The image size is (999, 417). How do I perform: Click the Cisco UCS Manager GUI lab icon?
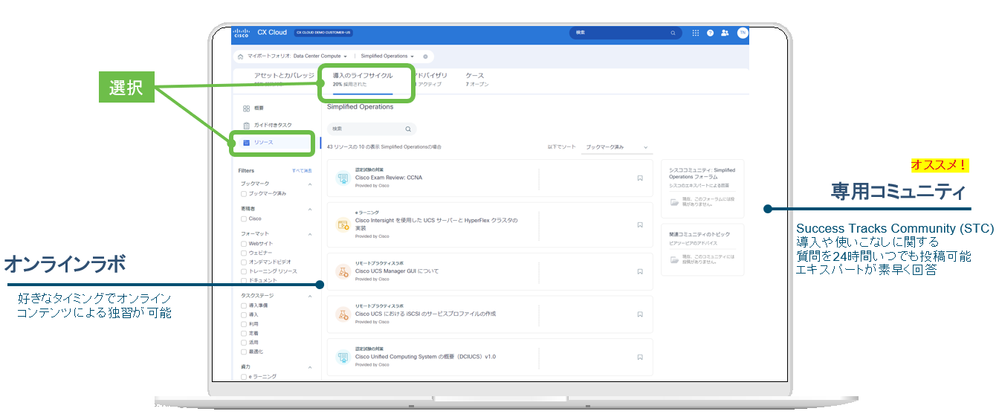[x=343, y=271]
